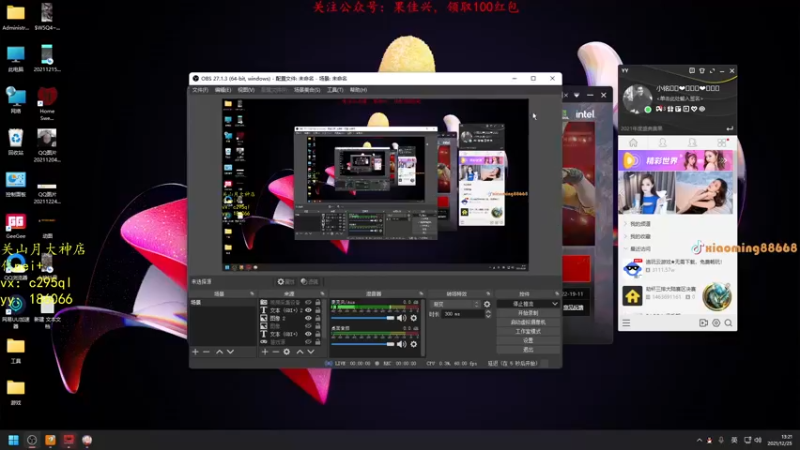Open the scene transition properties gear
The width and height of the screenshot is (800, 450).
487,304
